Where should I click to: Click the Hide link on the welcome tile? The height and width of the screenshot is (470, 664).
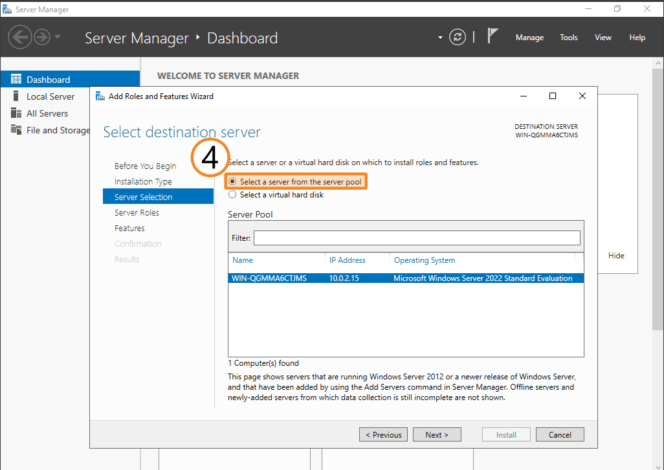[x=616, y=255]
